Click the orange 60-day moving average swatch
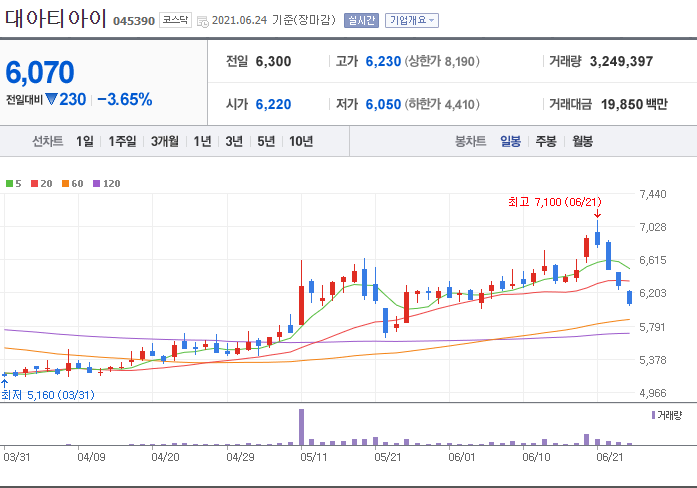The height and width of the screenshot is (488, 697). tap(65, 184)
